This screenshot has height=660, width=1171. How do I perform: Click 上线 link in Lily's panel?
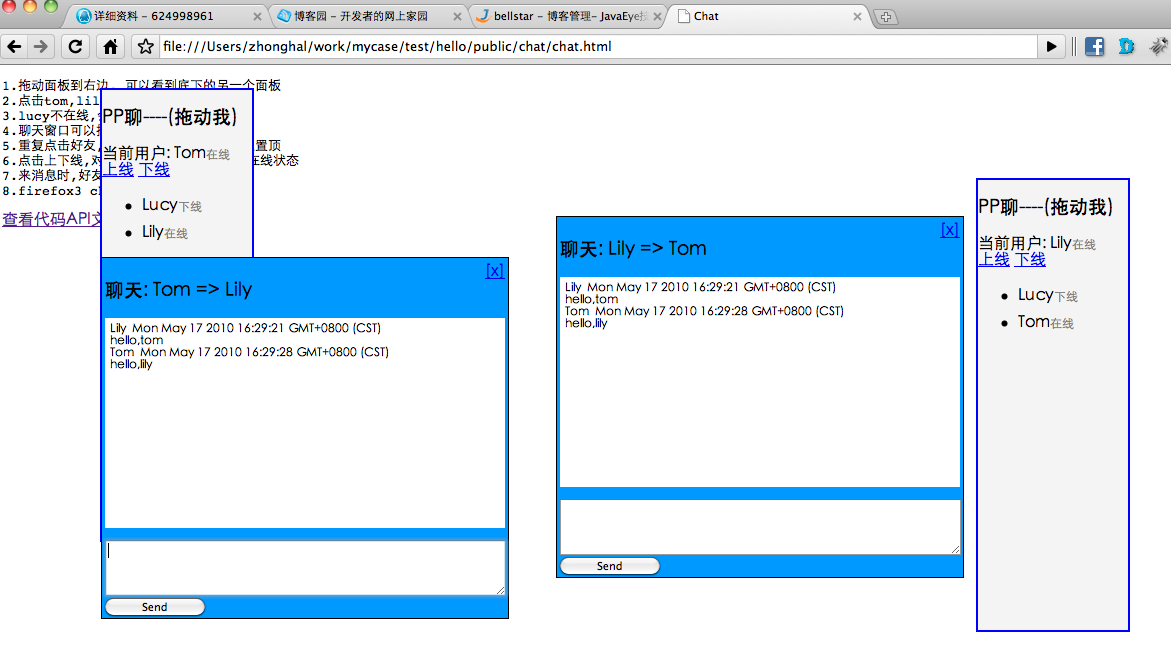(994, 259)
